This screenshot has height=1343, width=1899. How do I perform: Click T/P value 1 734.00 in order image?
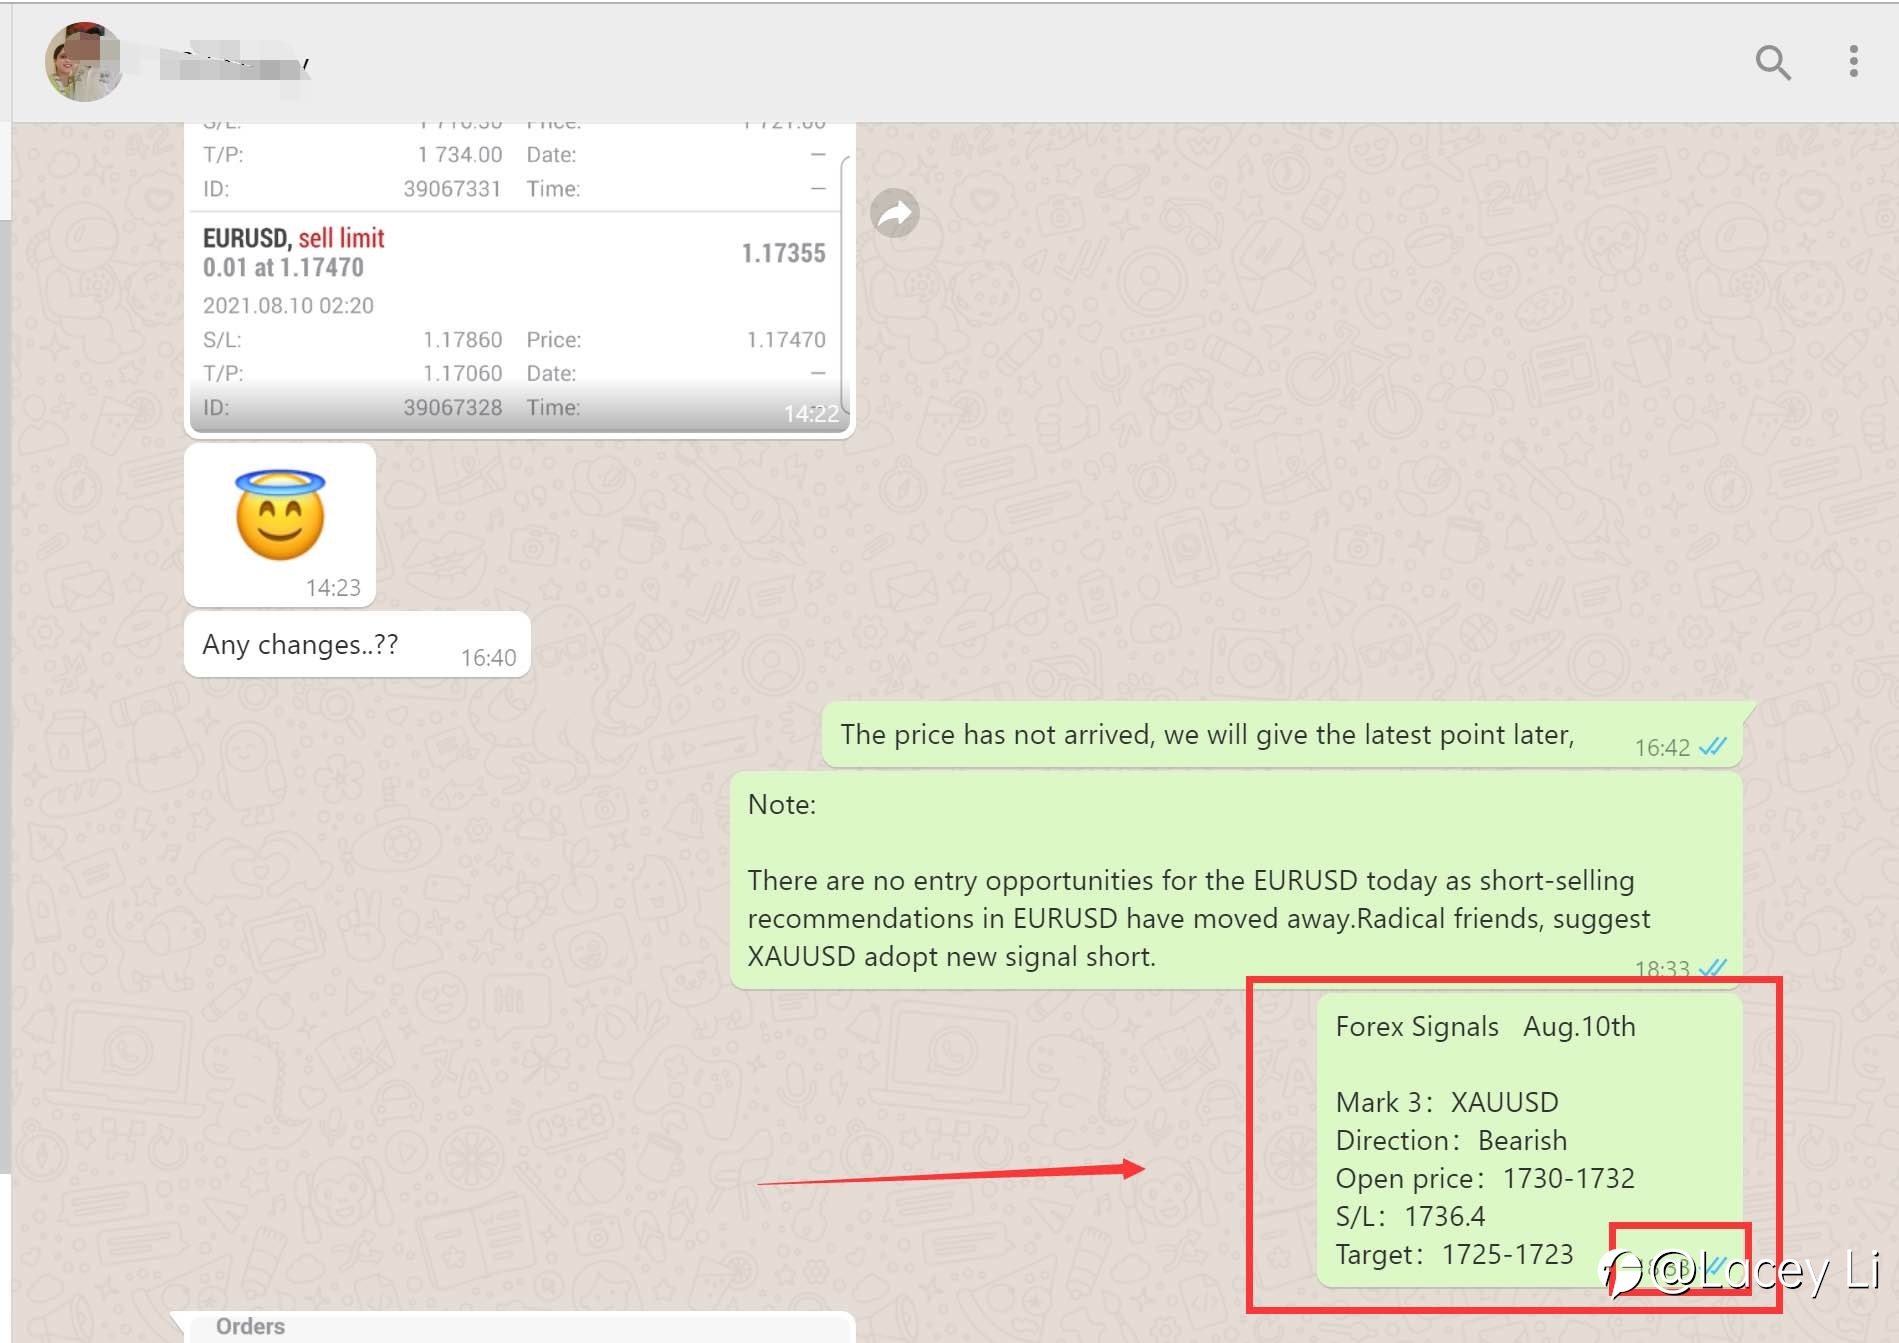click(x=459, y=154)
